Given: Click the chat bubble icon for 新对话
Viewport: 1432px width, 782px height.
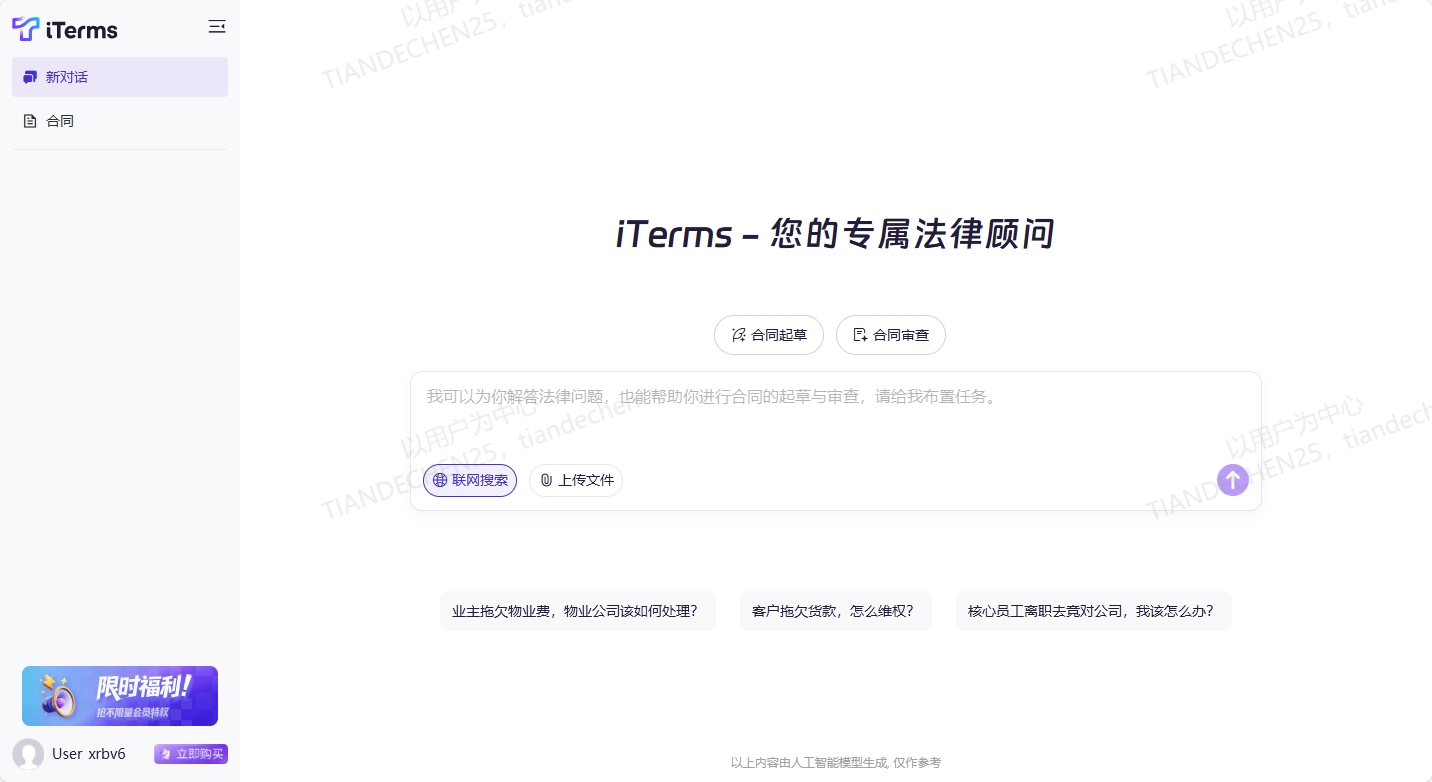Looking at the screenshot, I should (x=30, y=77).
